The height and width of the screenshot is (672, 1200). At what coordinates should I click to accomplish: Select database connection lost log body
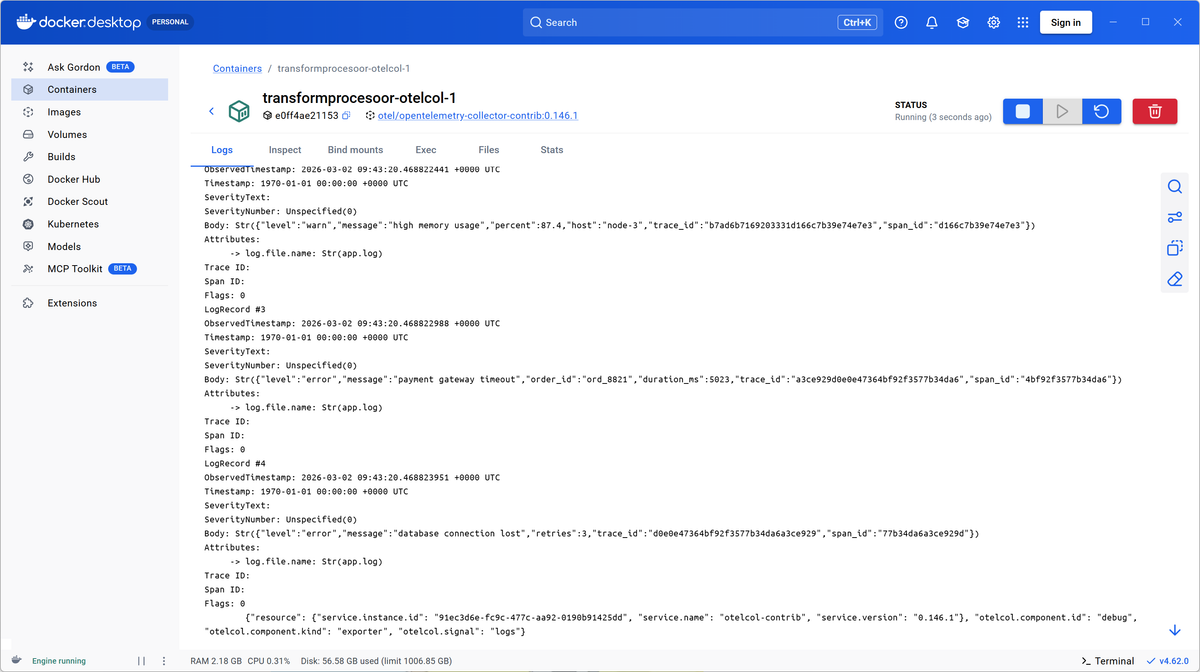tap(592, 534)
